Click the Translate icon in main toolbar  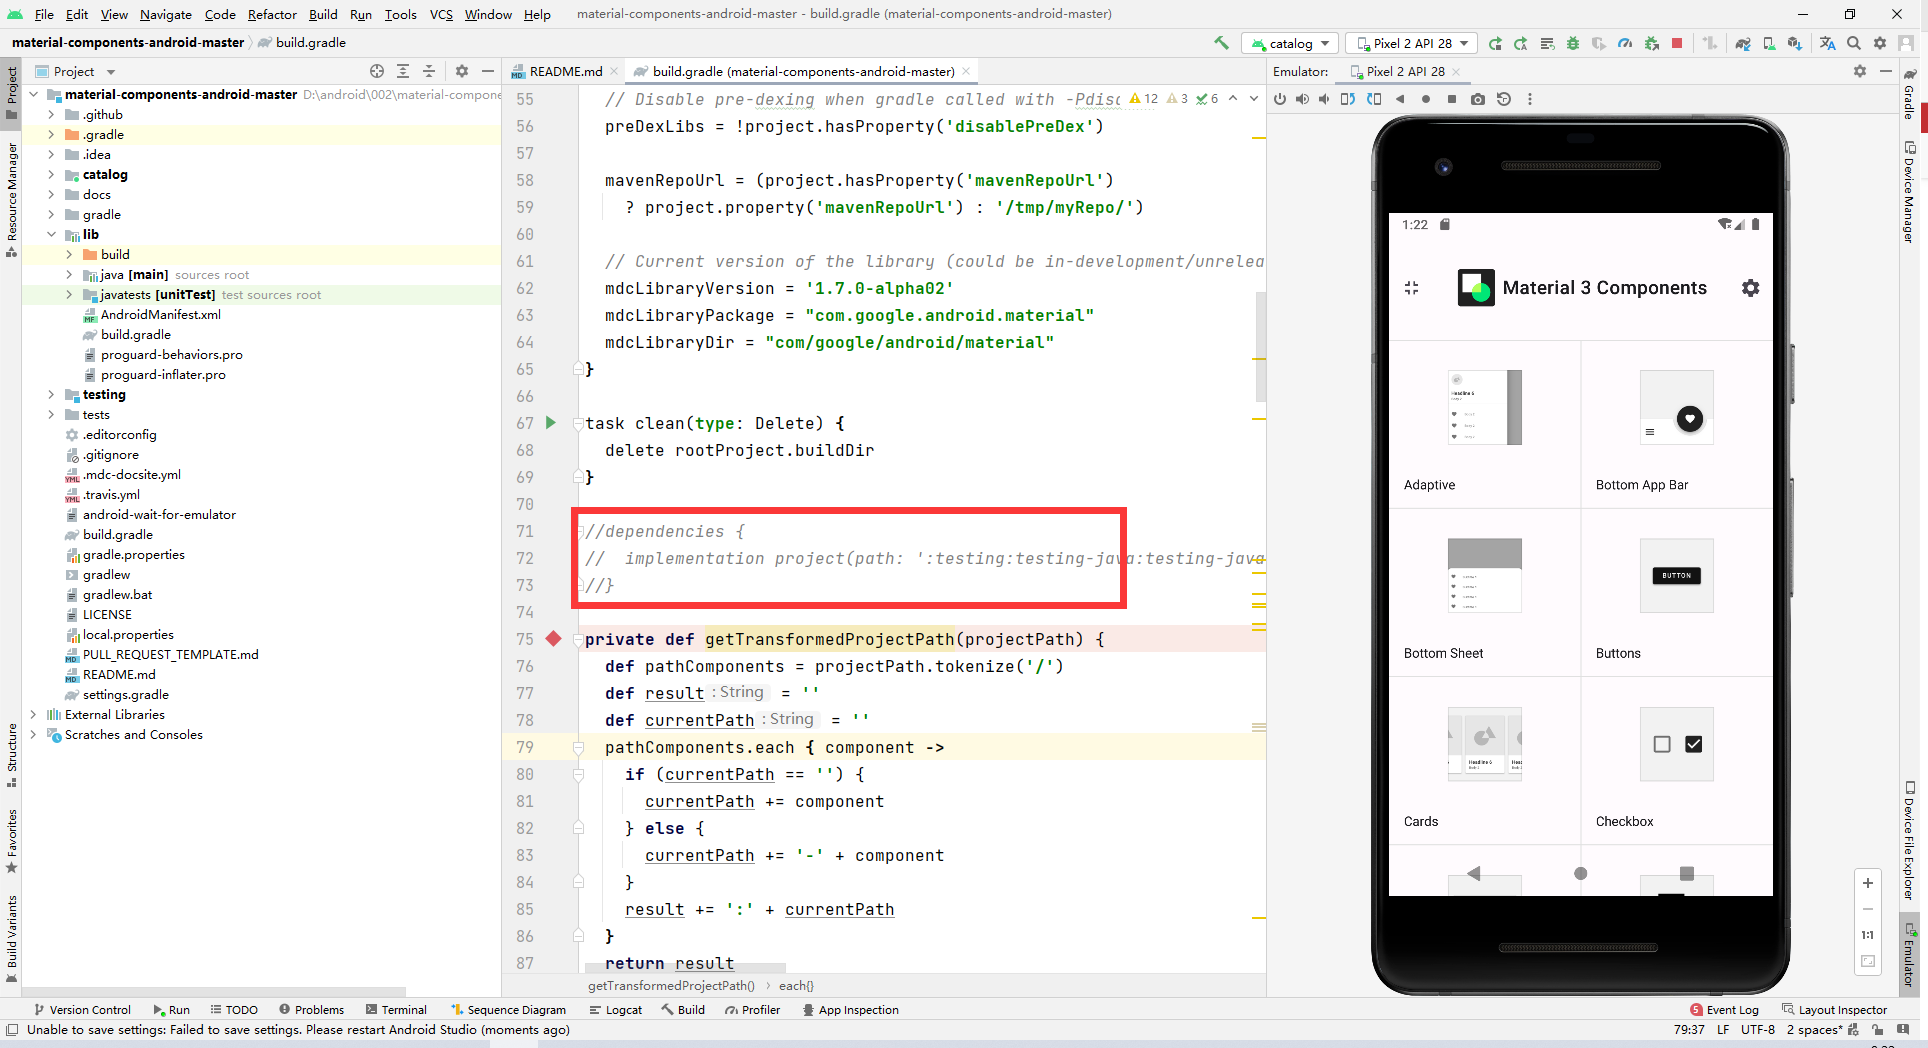(1828, 43)
